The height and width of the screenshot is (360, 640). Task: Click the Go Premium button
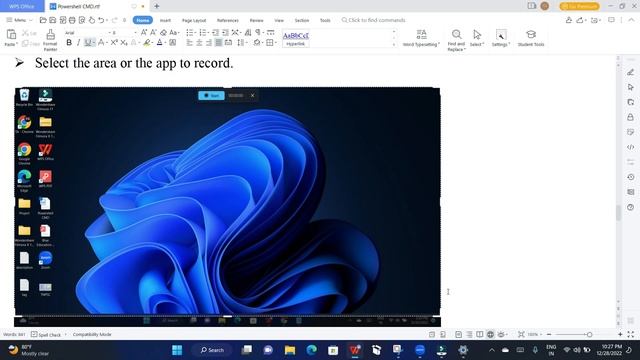580,6
